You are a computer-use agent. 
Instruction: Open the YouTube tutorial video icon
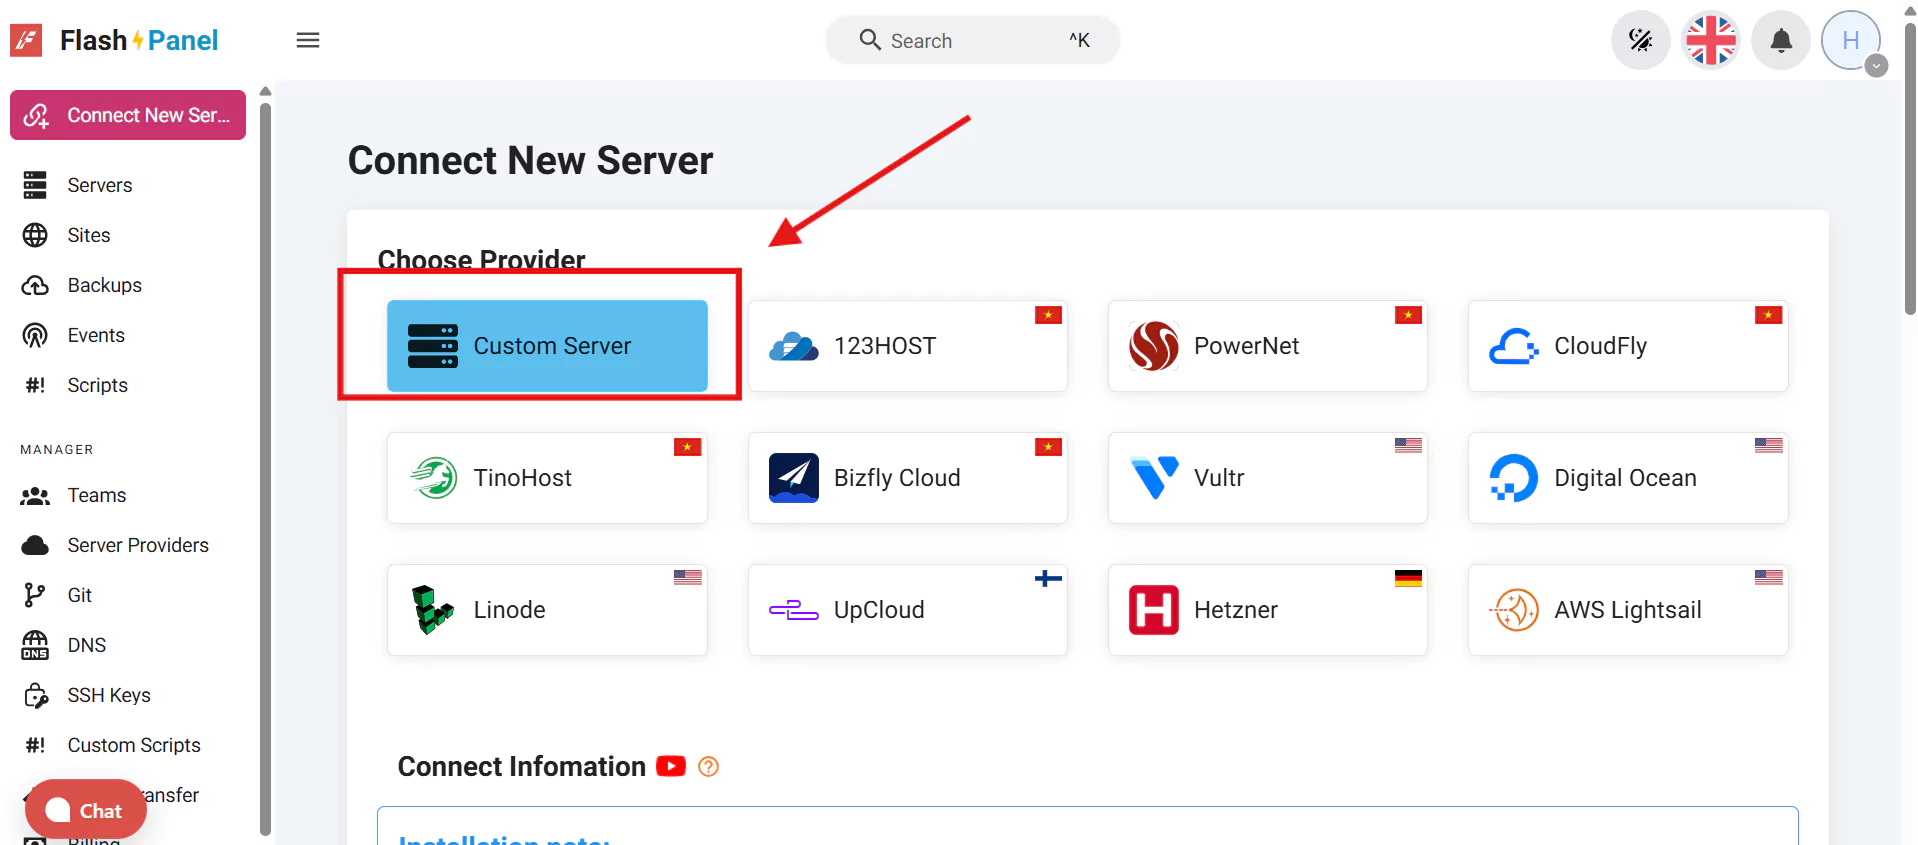(x=671, y=767)
